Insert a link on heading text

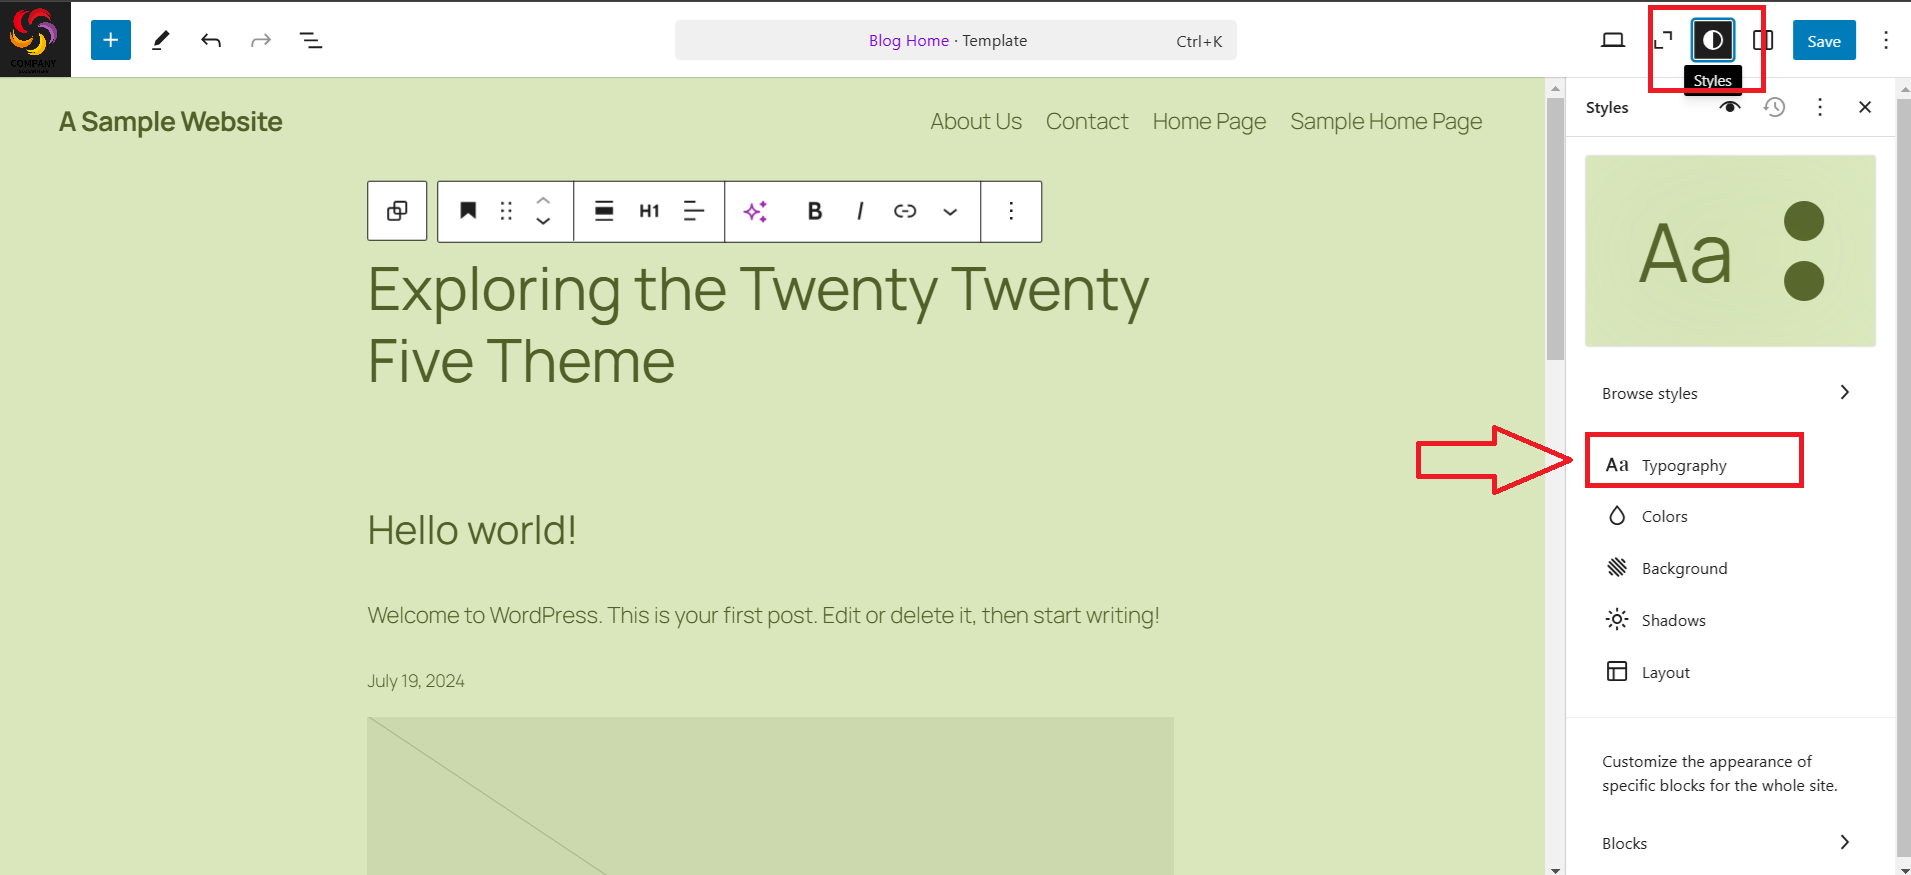click(x=905, y=211)
